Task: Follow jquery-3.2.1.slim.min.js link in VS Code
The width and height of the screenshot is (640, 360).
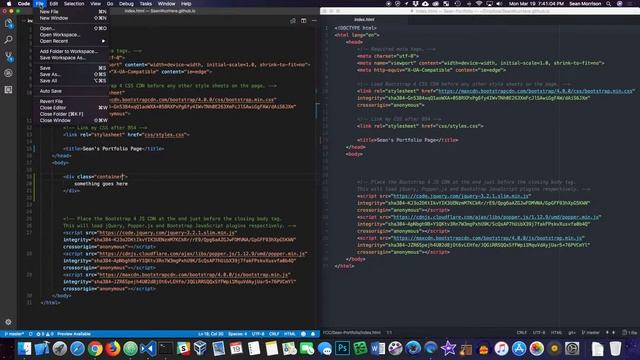Action: 167,233
